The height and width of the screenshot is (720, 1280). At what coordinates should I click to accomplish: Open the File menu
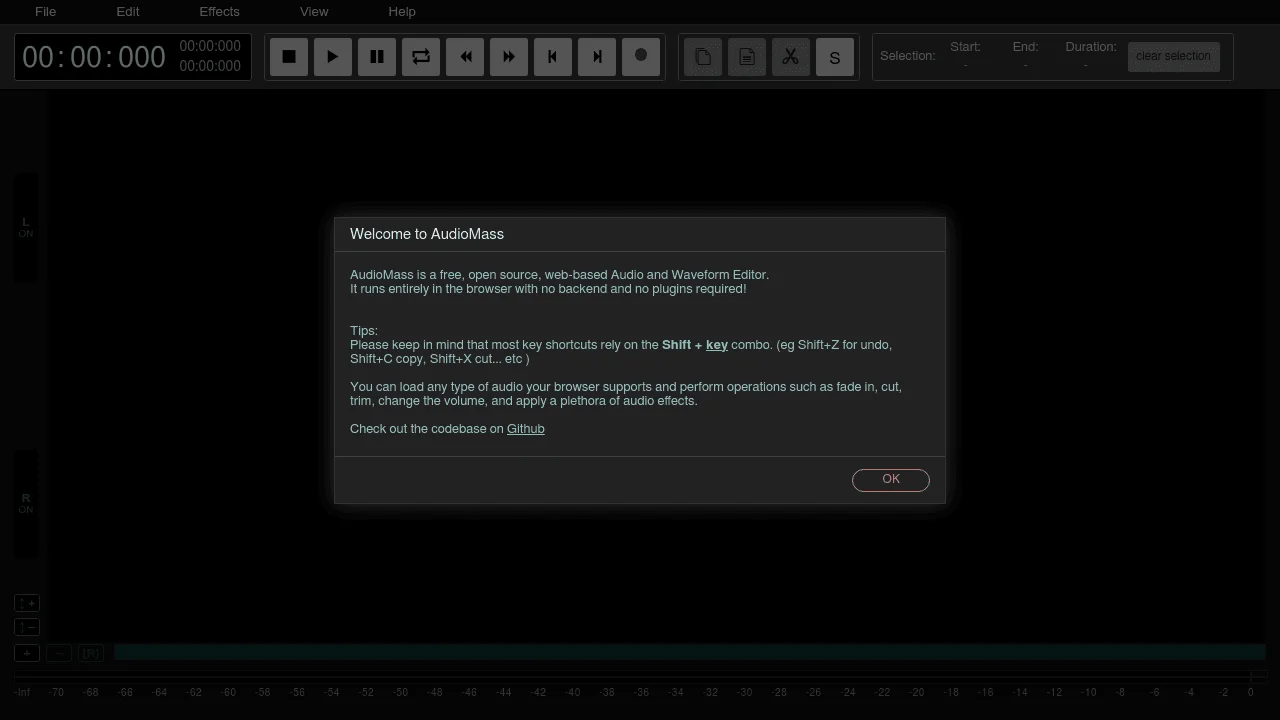46,12
